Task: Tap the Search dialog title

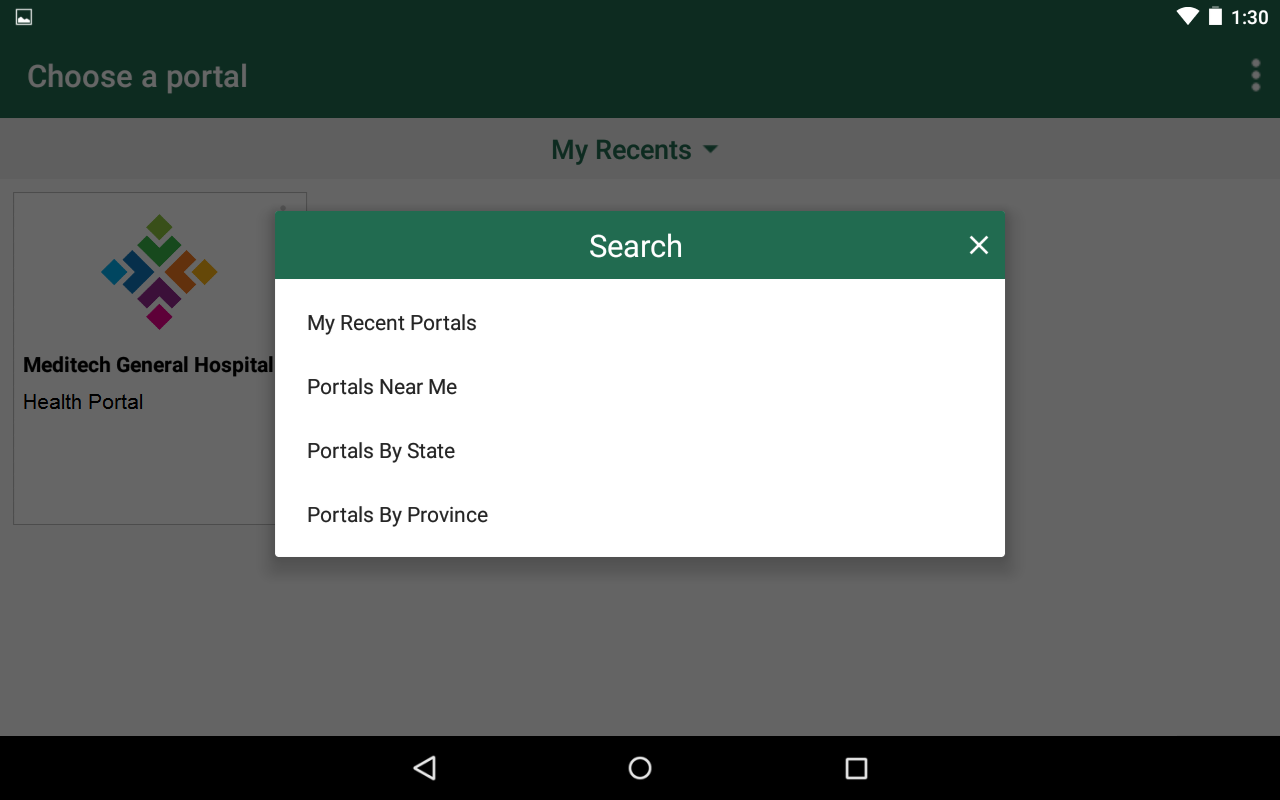Action: 636,246
